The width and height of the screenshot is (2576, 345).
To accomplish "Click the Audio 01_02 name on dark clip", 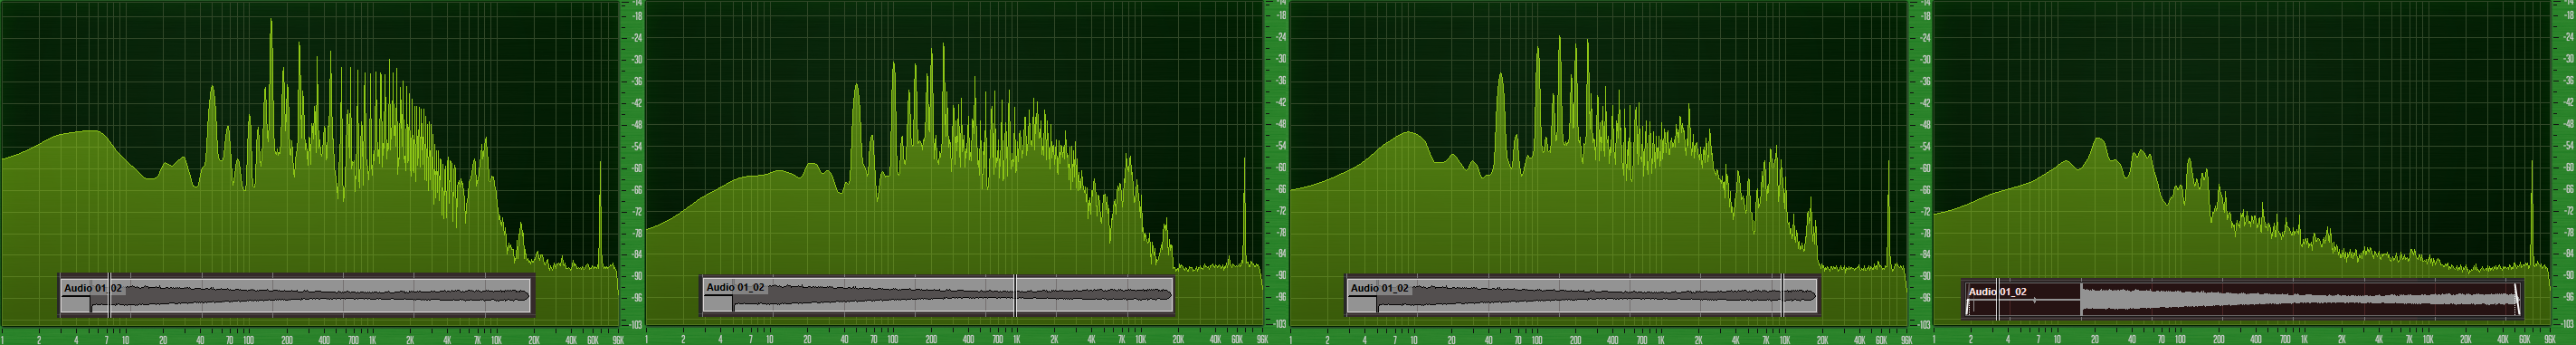I will coord(1997,292).
